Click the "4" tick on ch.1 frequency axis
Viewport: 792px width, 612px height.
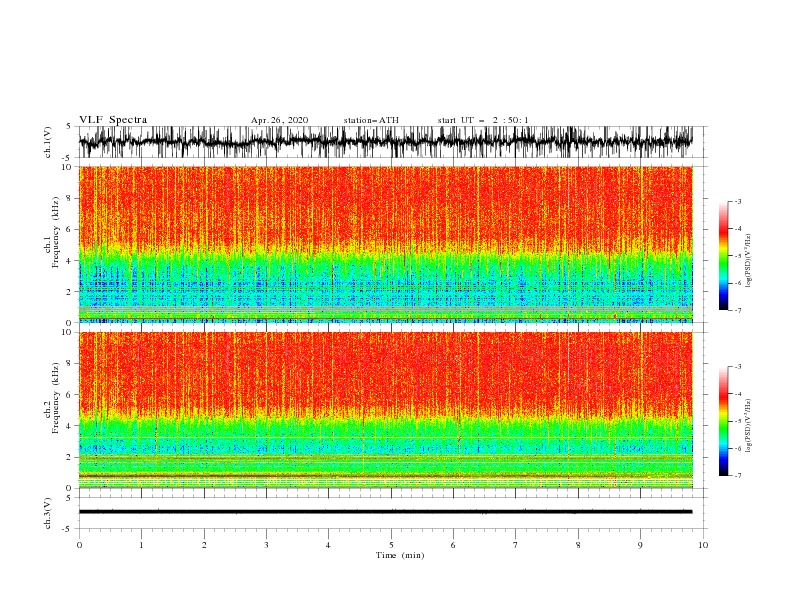[69, 261]
